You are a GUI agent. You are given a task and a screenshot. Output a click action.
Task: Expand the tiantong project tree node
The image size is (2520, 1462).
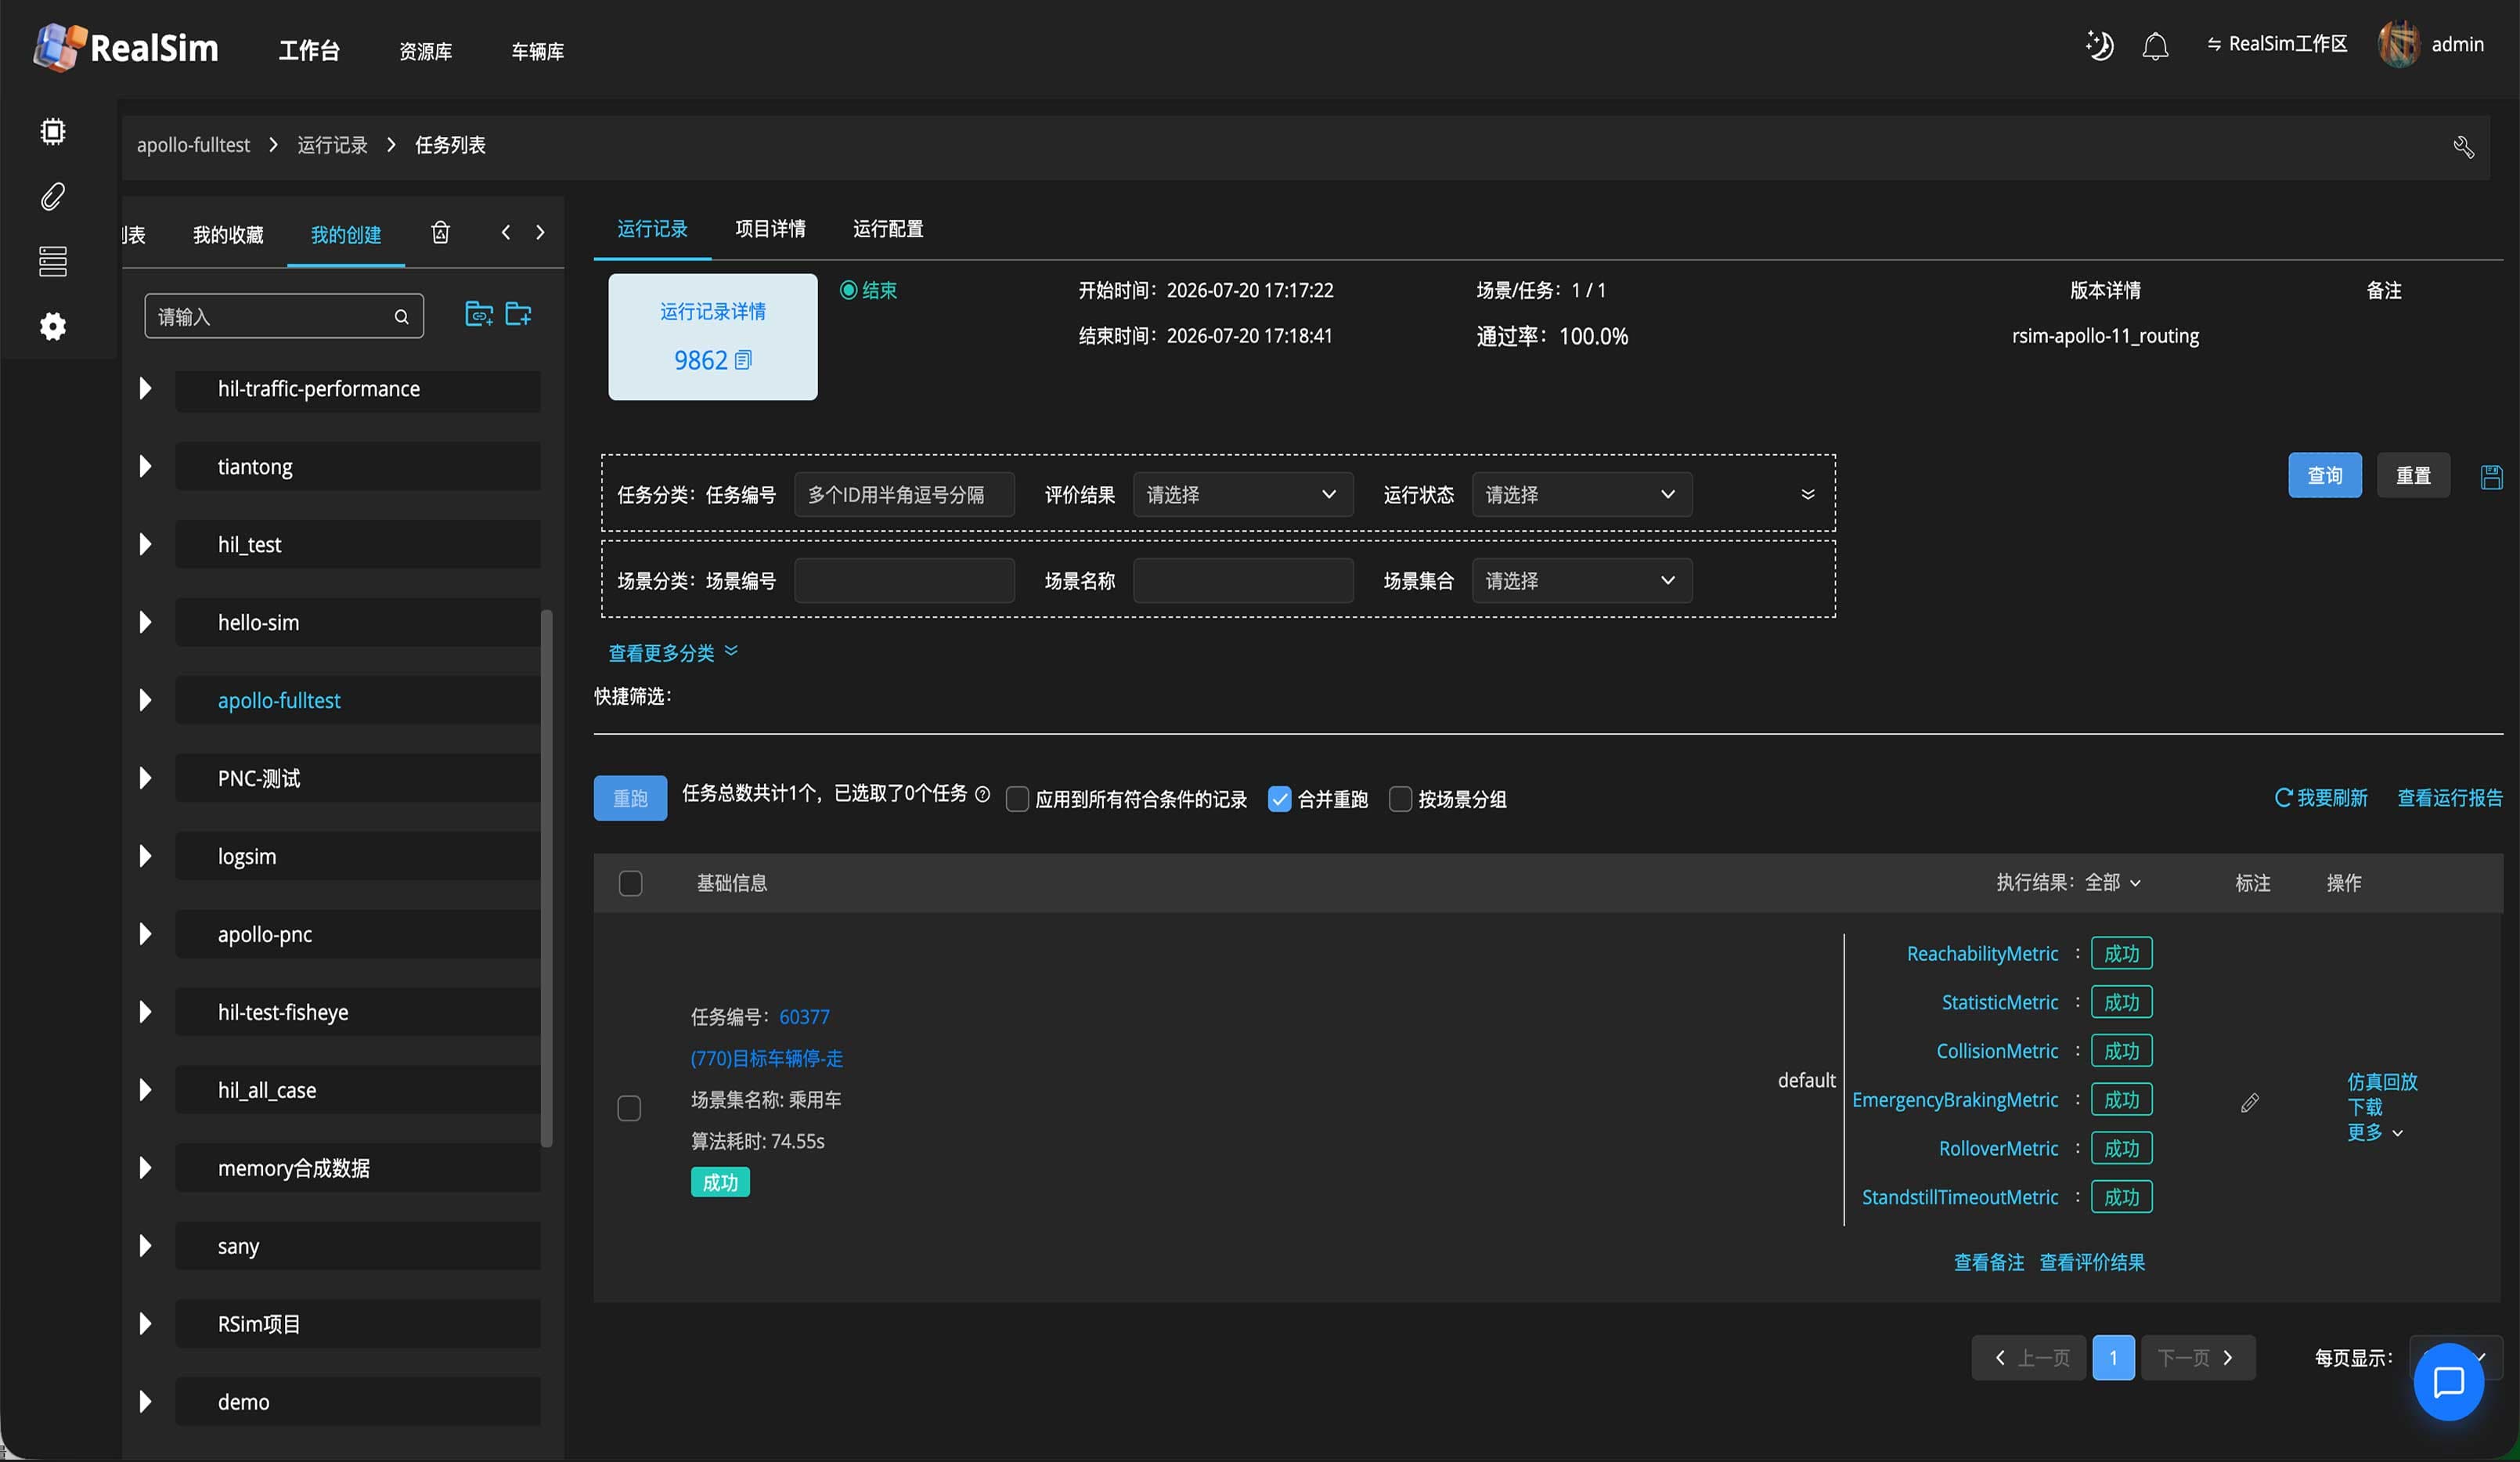pos(146,467)
